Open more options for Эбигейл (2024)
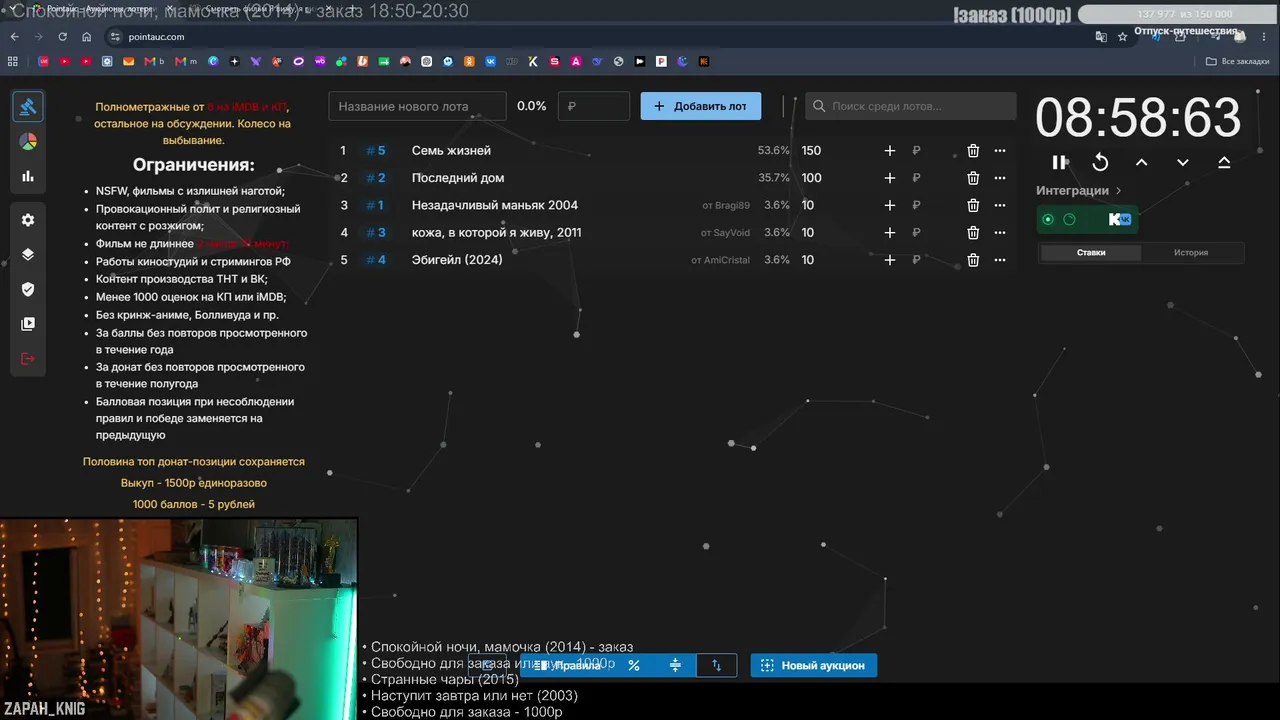The image size is (1280, 720). (1000, 260)
